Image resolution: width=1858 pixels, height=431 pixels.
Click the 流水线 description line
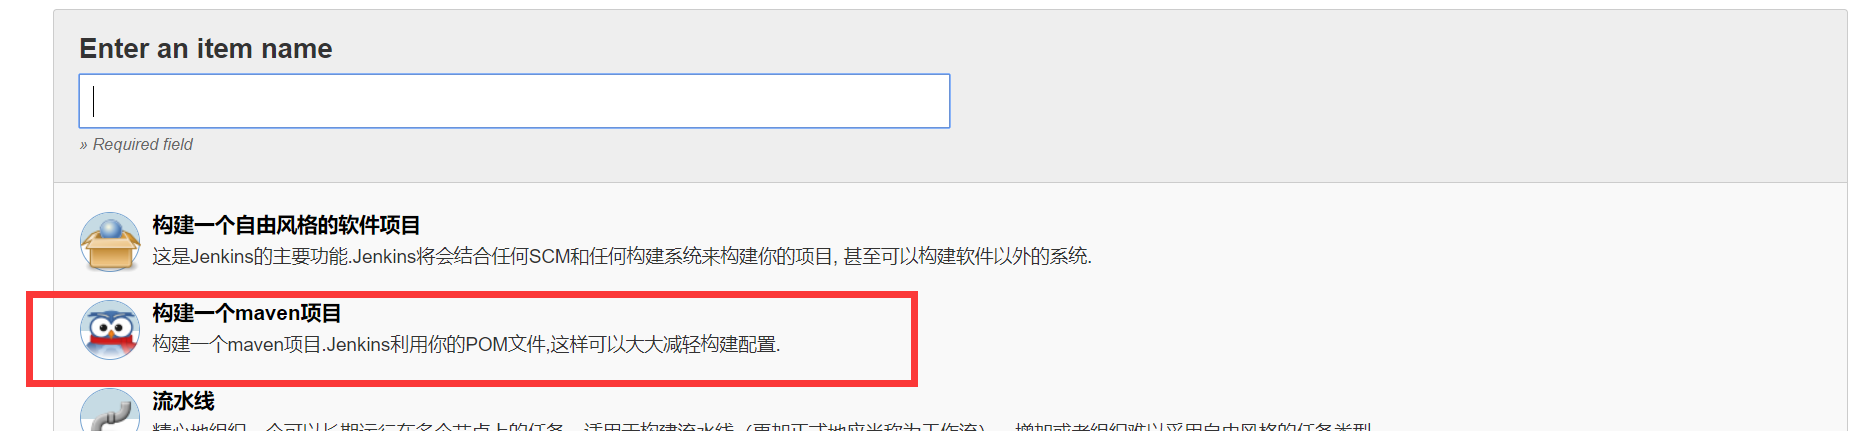coord(762,426)
